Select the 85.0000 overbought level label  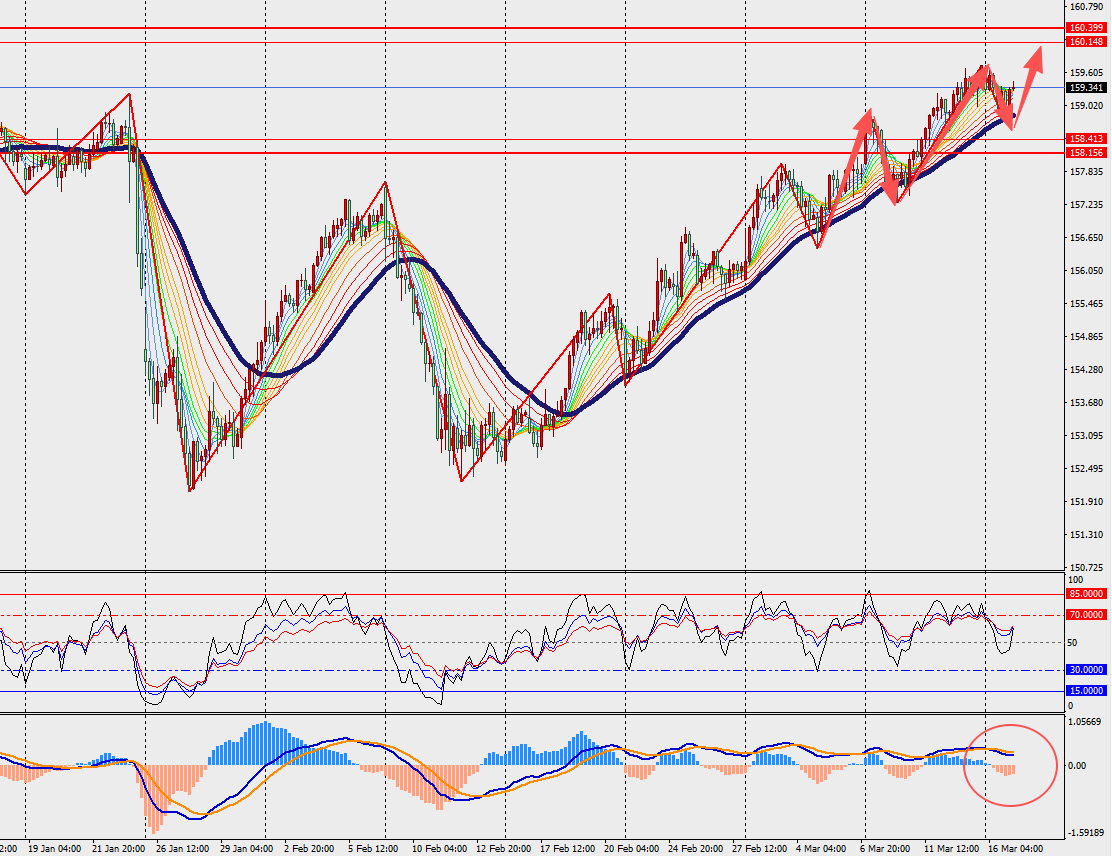pyautogui.click(x=1086, y=594)
